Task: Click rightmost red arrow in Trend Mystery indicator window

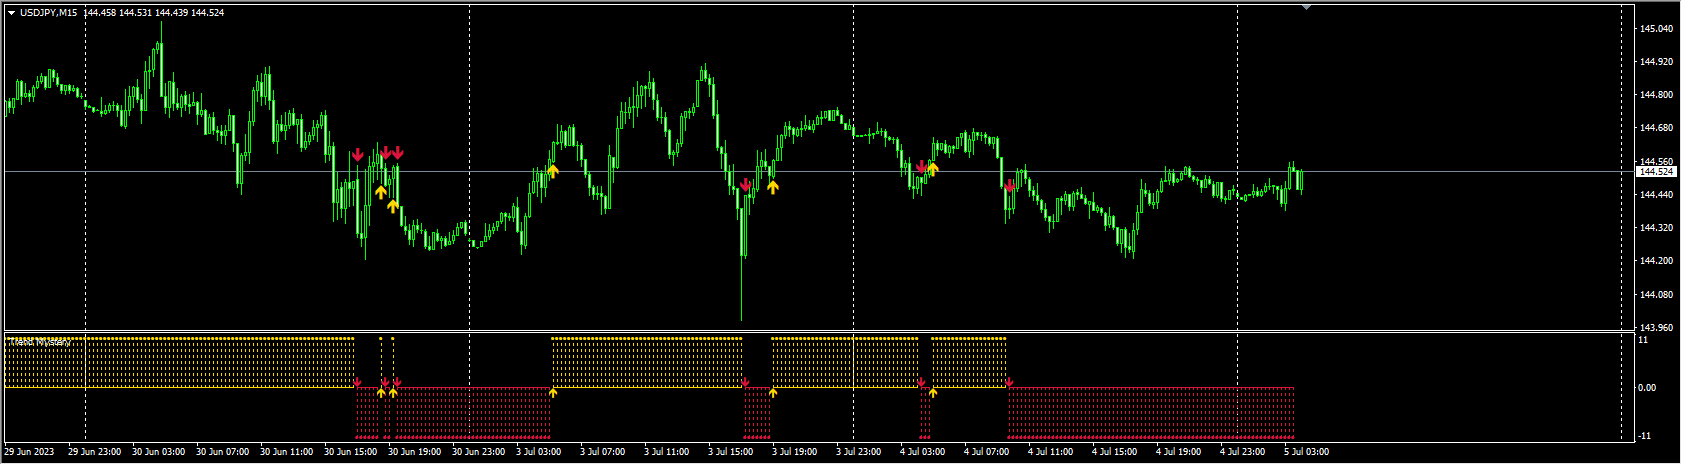Action: click(1009, 382)
